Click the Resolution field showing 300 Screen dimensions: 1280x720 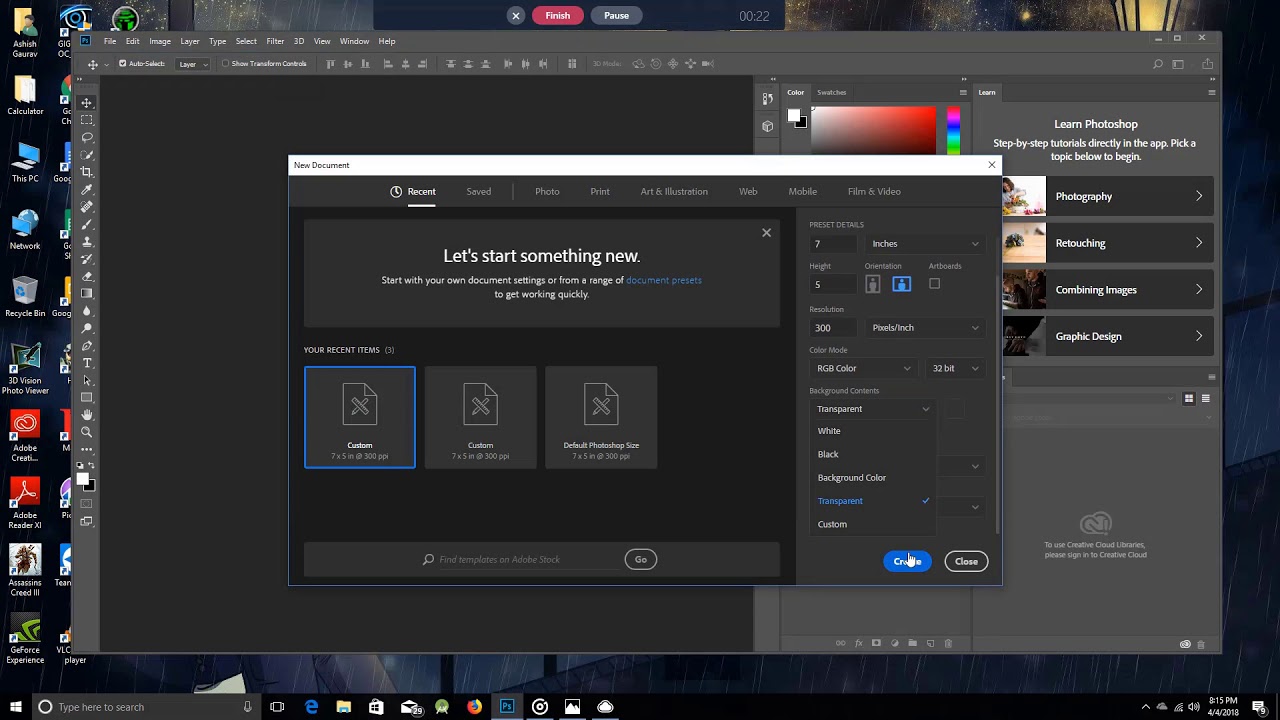click(833, 328)
